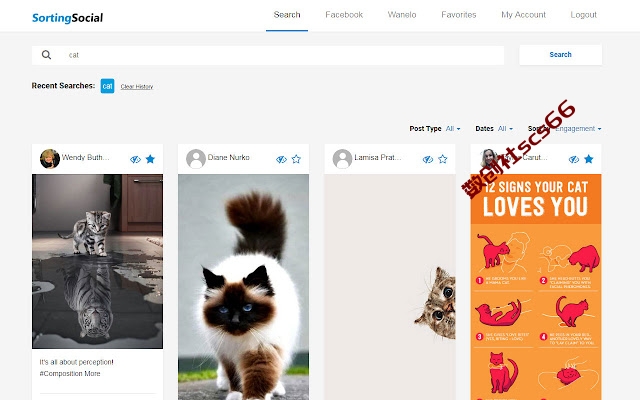
Task: Unfavorite Wendy Buth's post star
Action: click(150, 159)
